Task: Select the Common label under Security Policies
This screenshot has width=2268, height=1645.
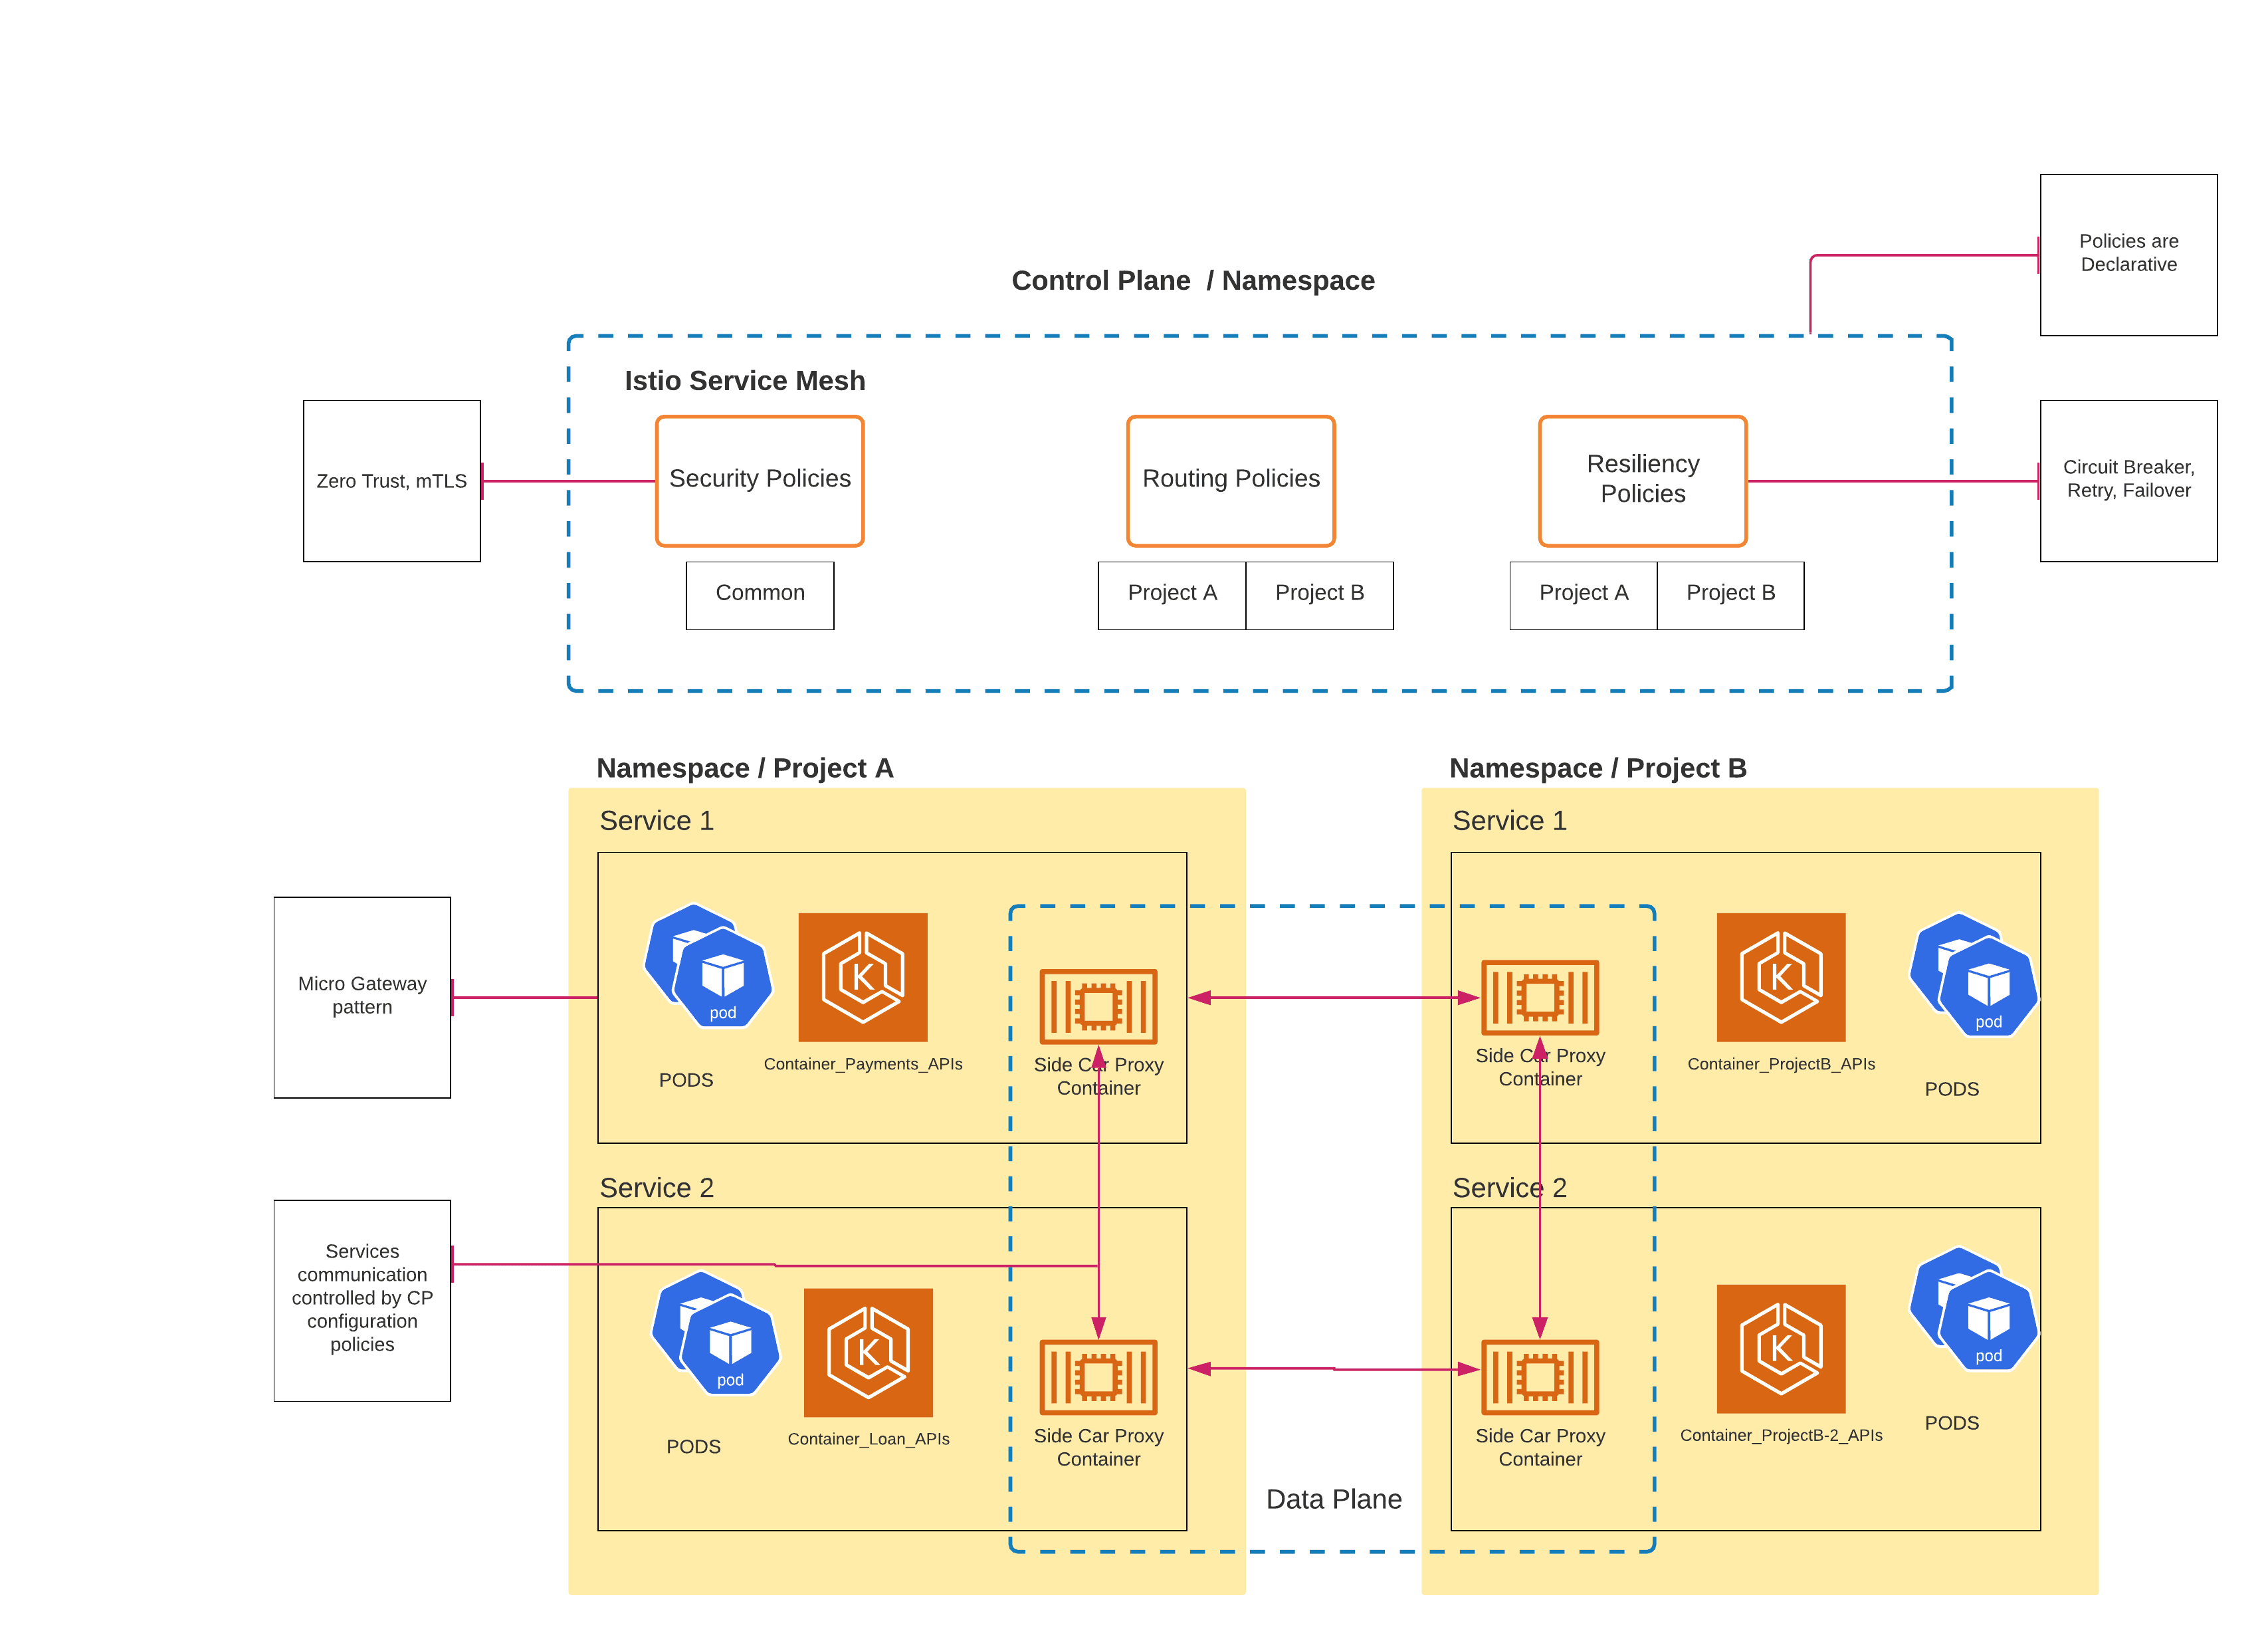Action: (759, 594)
